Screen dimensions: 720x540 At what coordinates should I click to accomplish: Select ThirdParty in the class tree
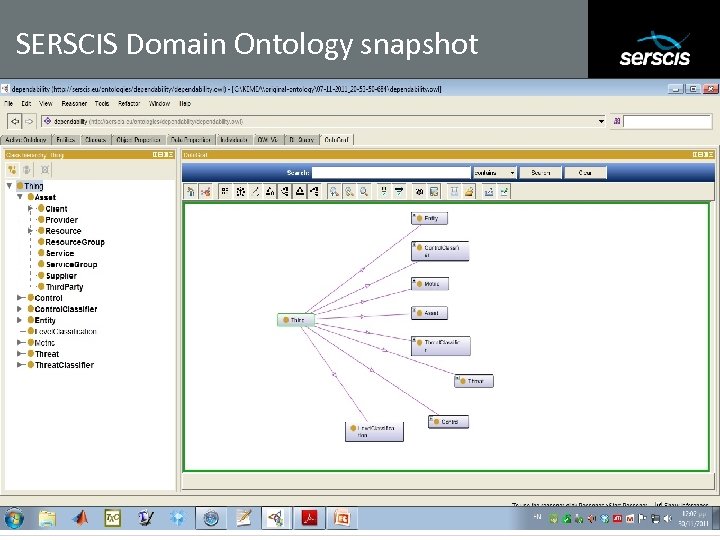[x=64, y=287]
